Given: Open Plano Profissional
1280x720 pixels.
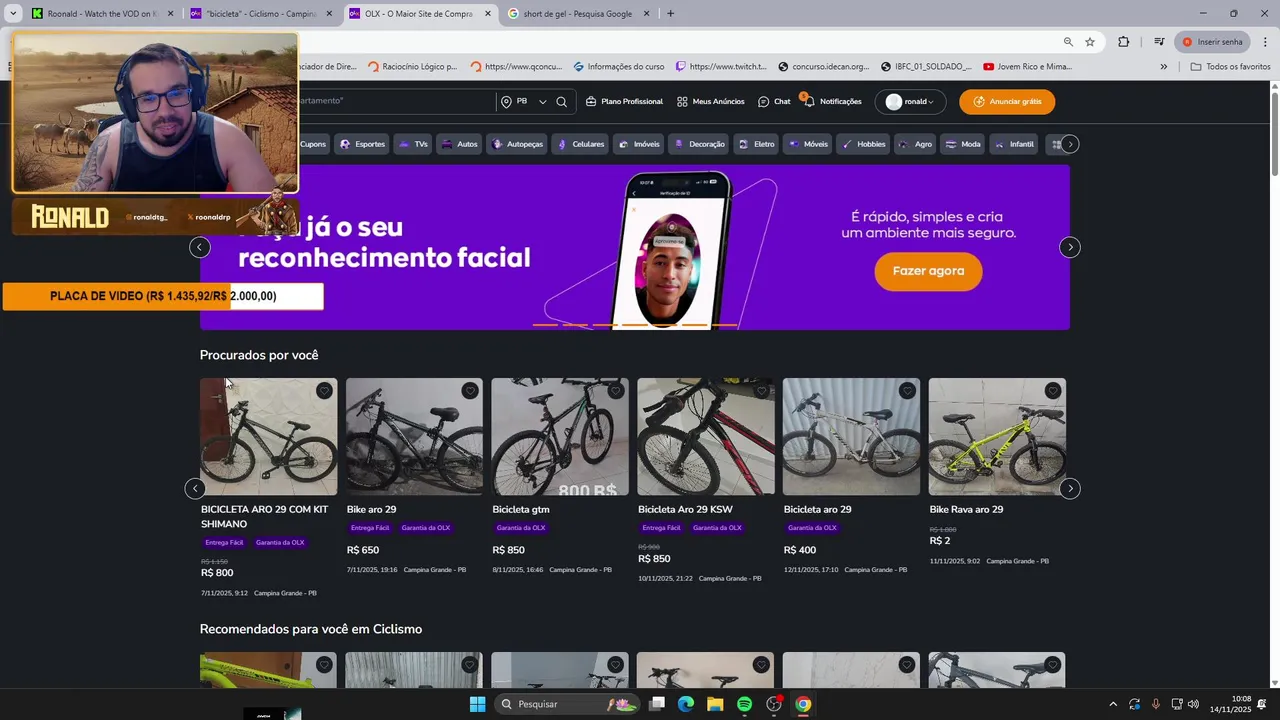Looking at the screenshot, I should point(624,101).
